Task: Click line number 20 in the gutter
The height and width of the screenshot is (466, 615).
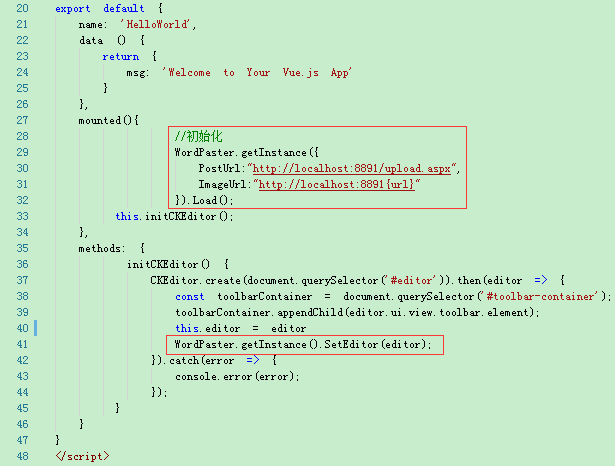Action: 22,8
